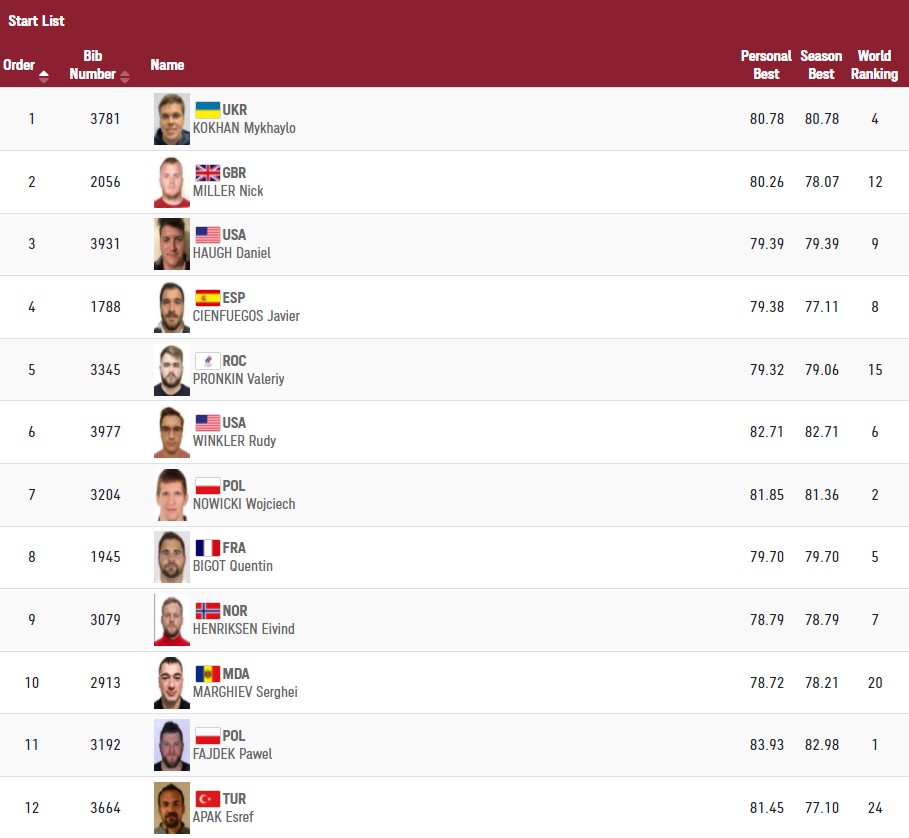Click the World Ranking column header
This screenshot has width=909, height=838.
tap(874, 65)
